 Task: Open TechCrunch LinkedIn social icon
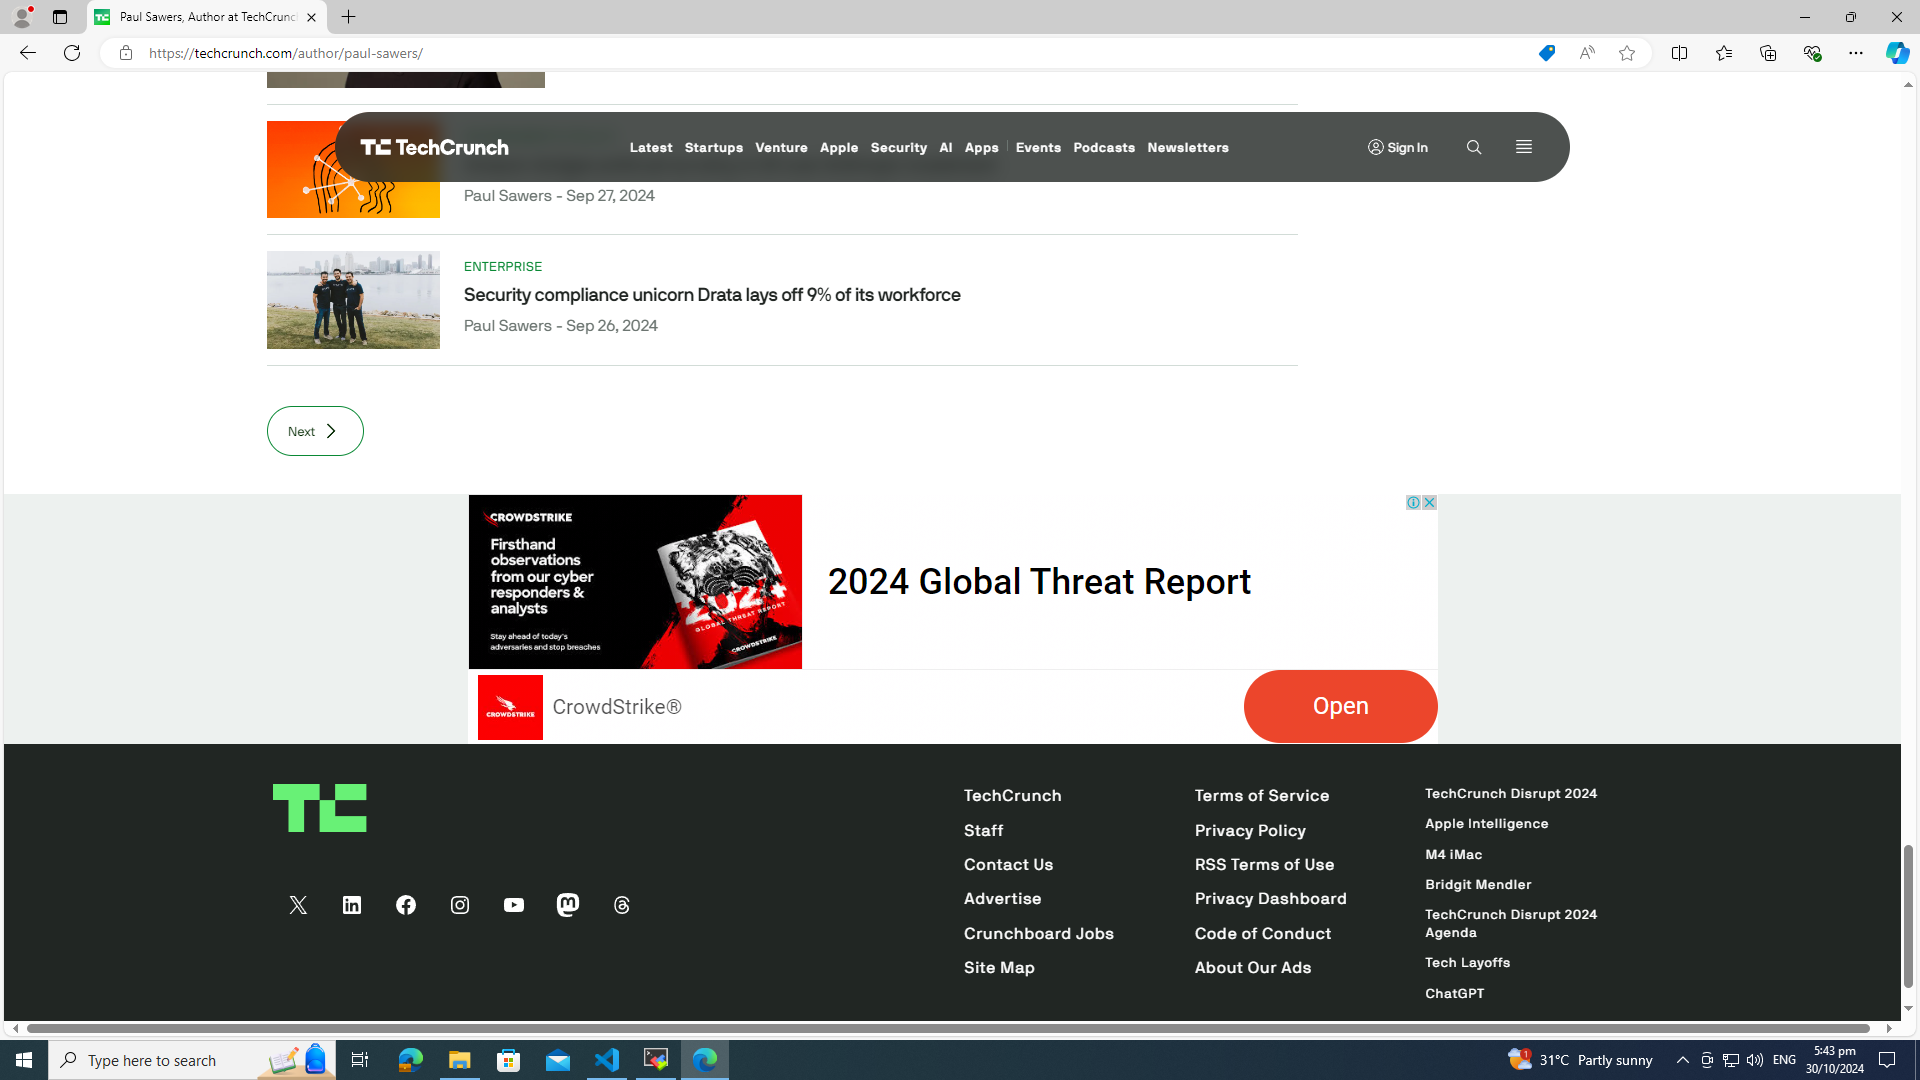pyautogui.click(x=352, y=905)
